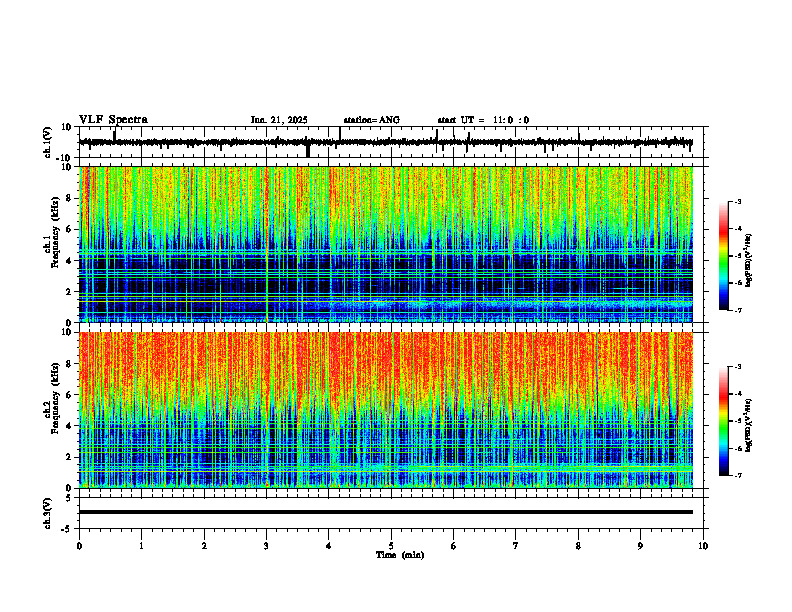
Task: Click the "Time (min)" axis label
Action: [x=400, y=555]
